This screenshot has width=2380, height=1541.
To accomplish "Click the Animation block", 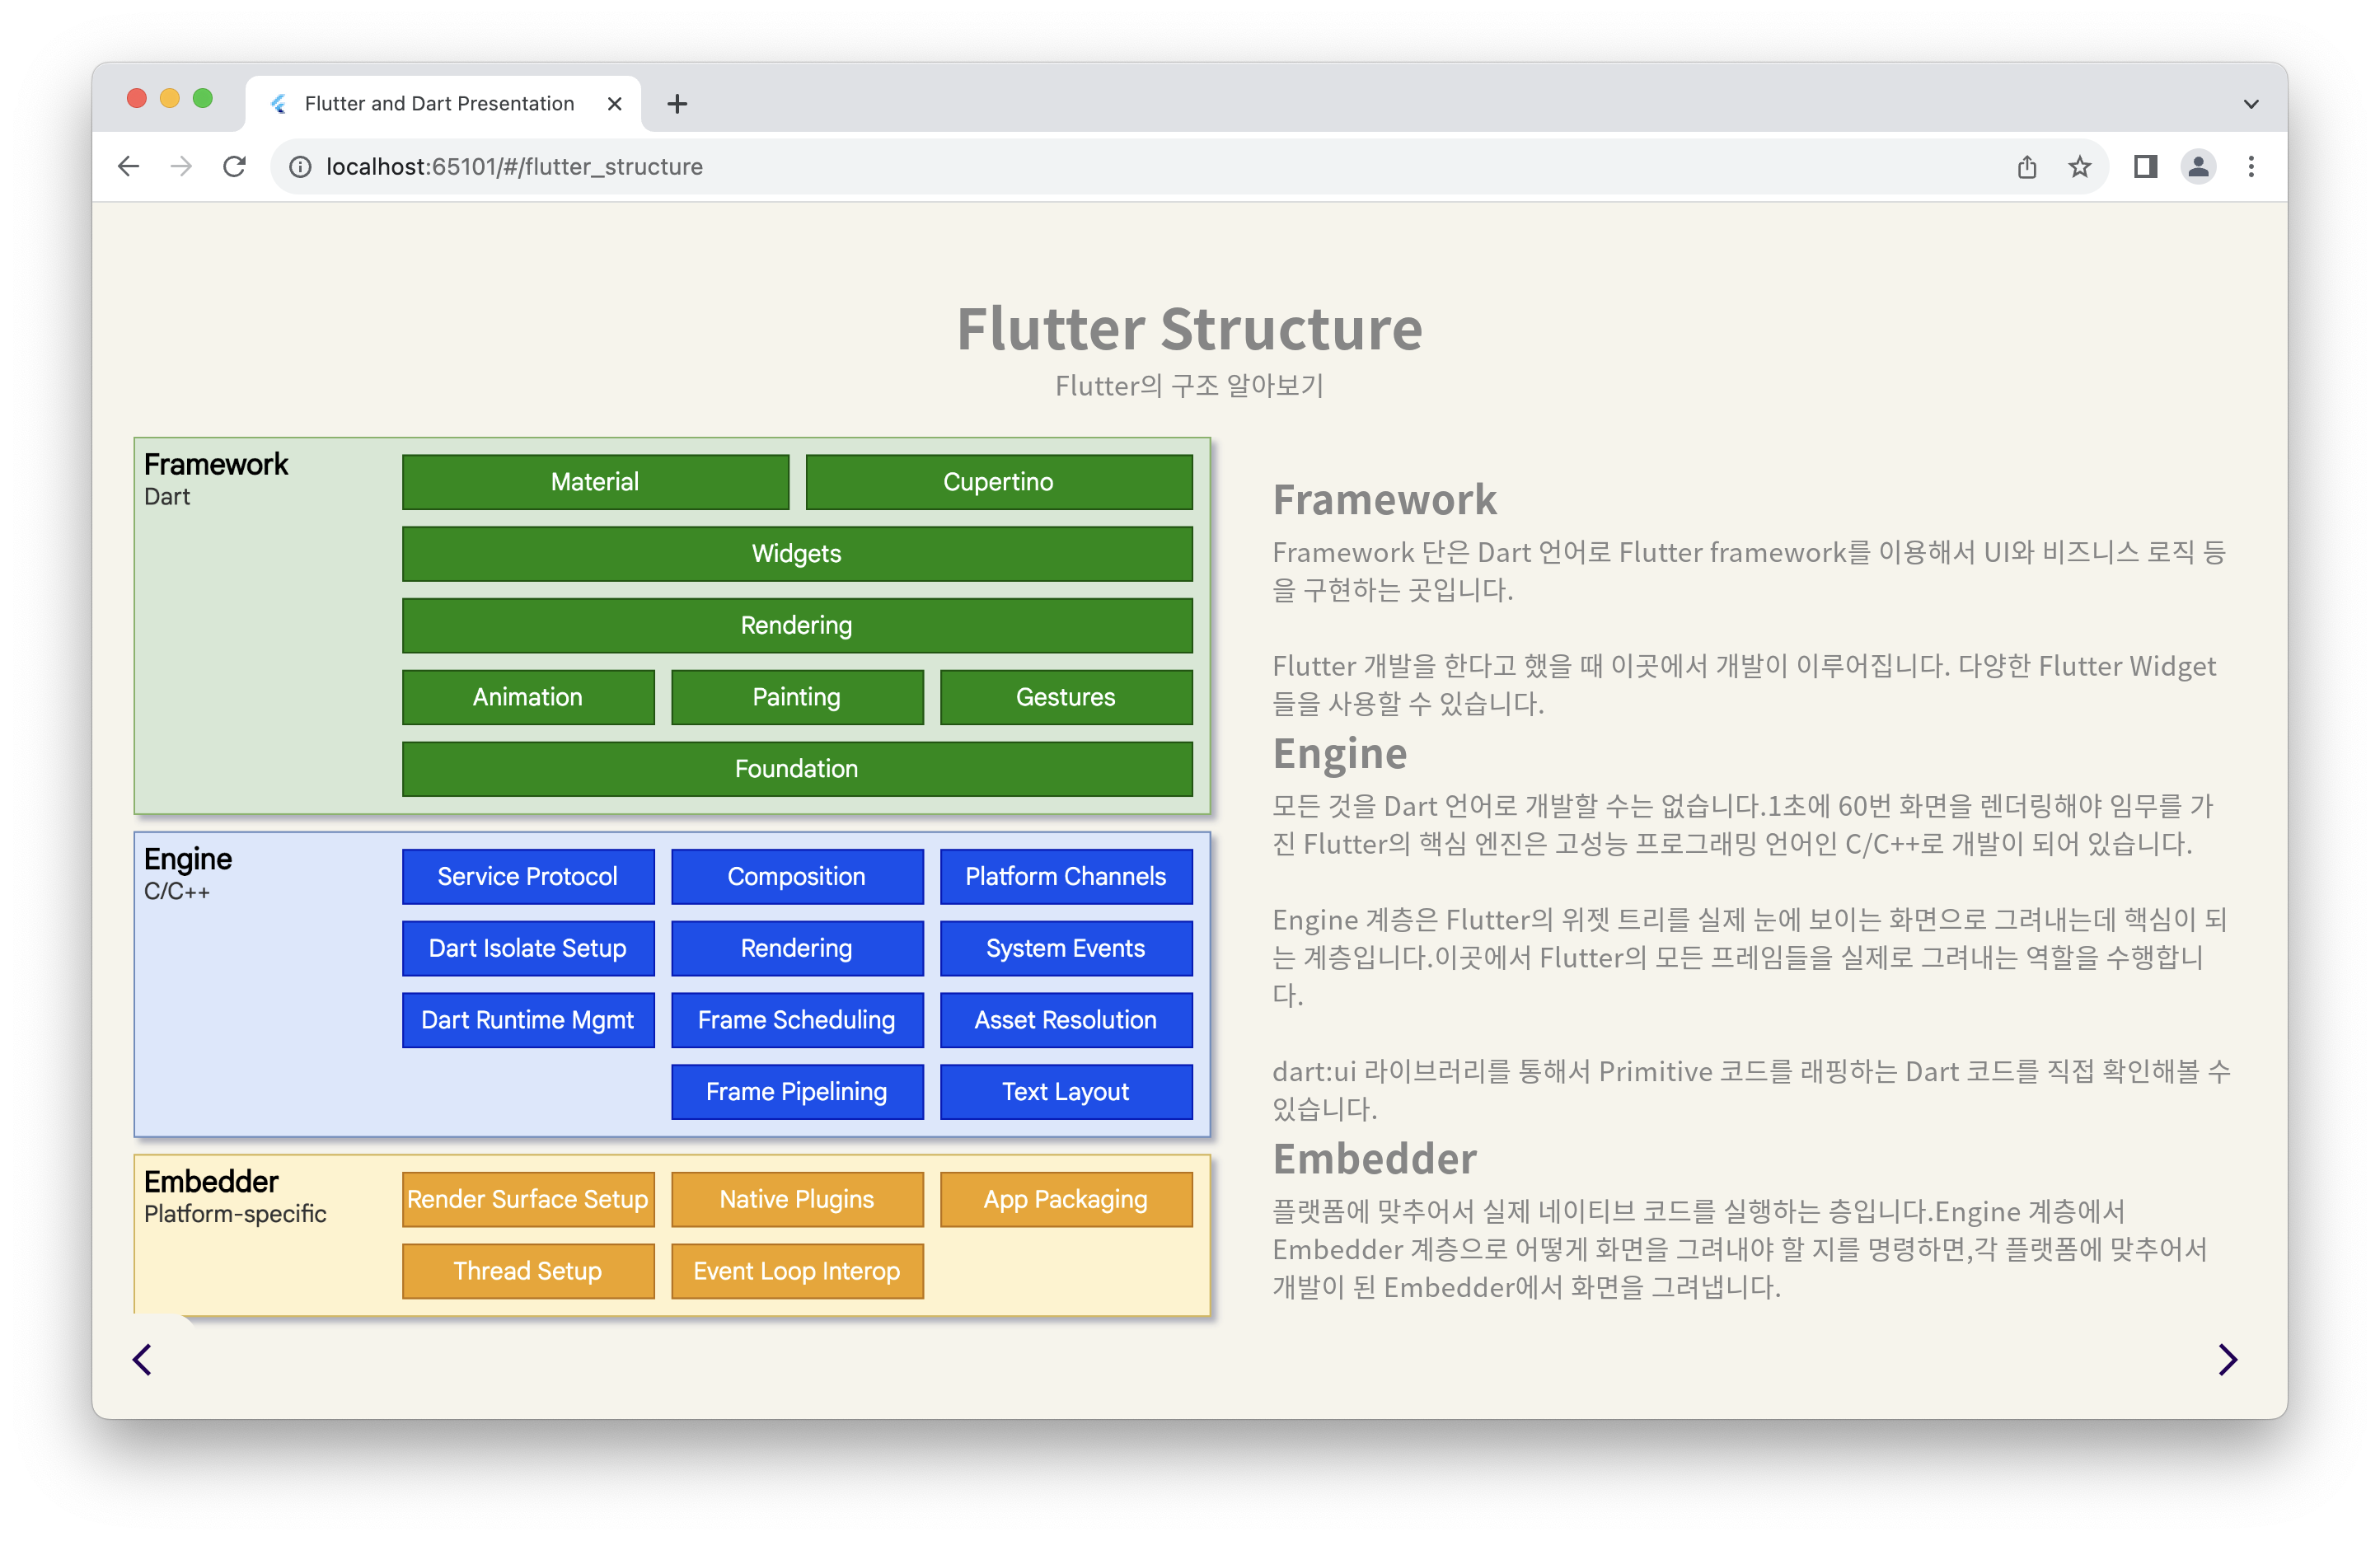I will [x=528, y=697].
